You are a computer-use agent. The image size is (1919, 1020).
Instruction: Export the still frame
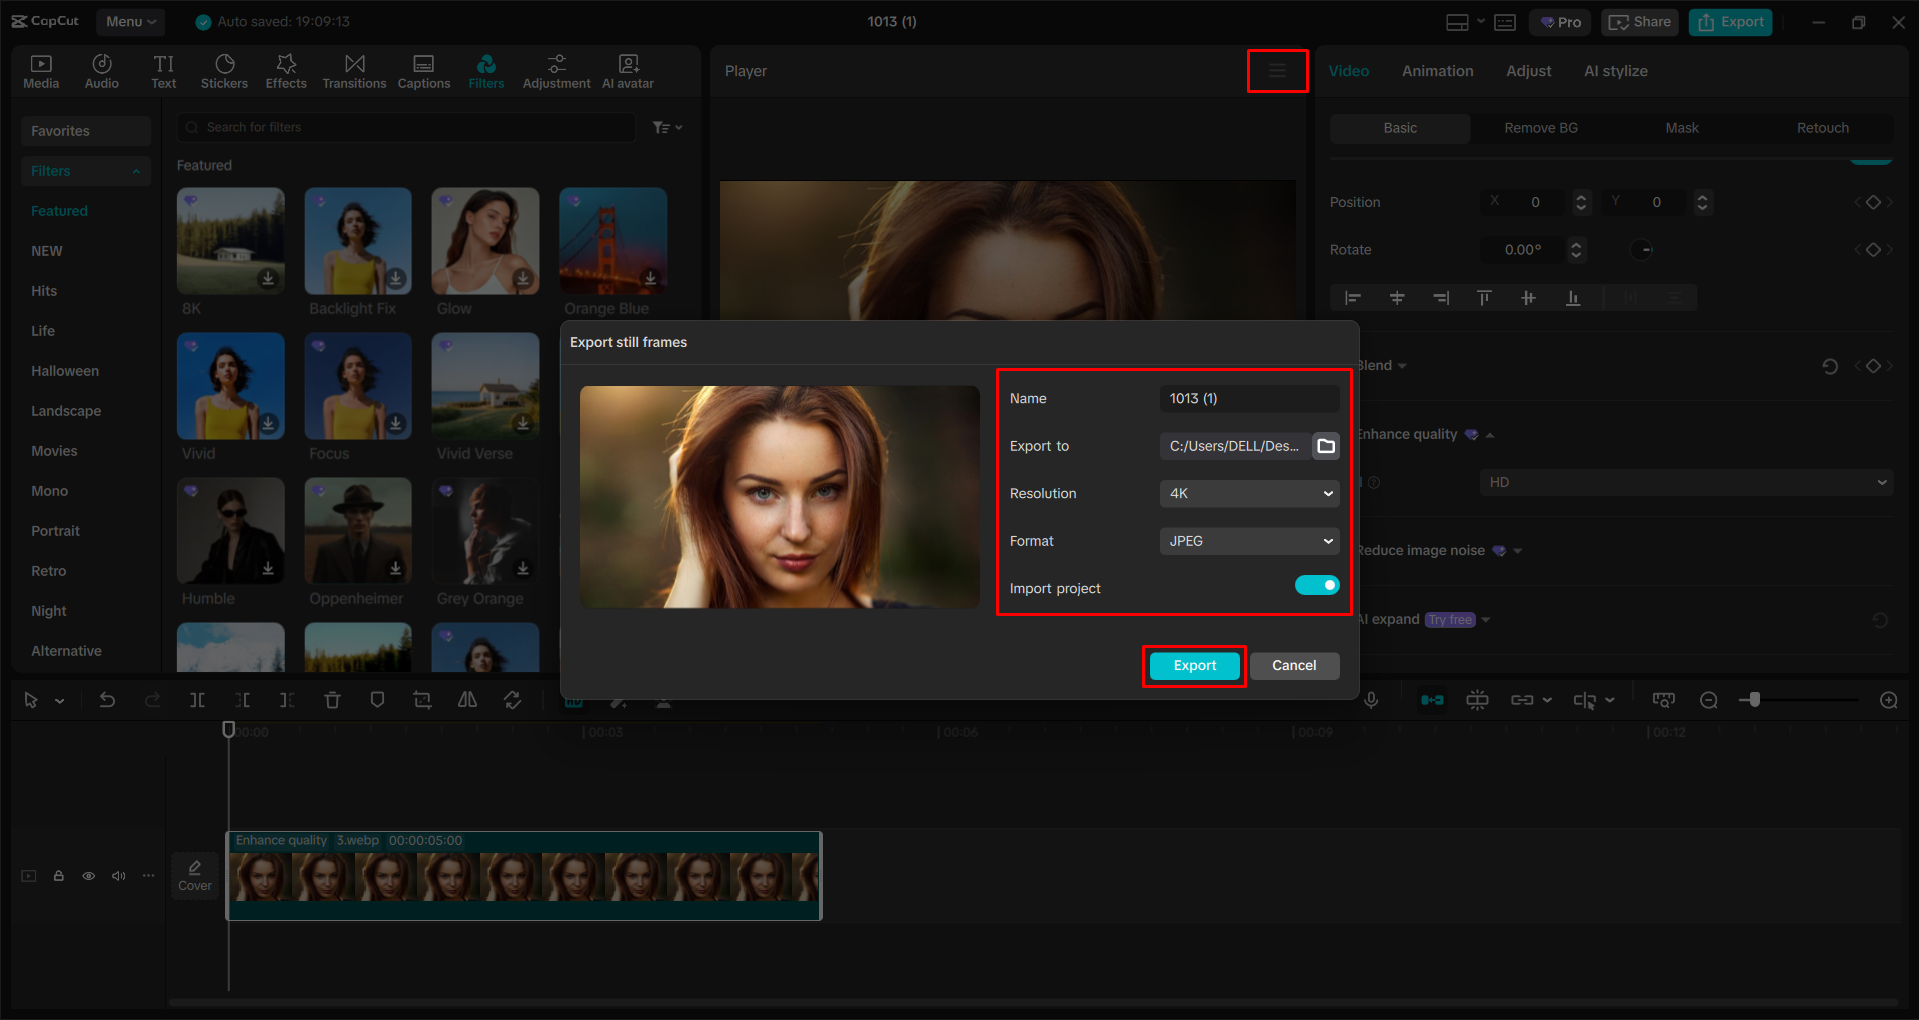click(1193, 665)
